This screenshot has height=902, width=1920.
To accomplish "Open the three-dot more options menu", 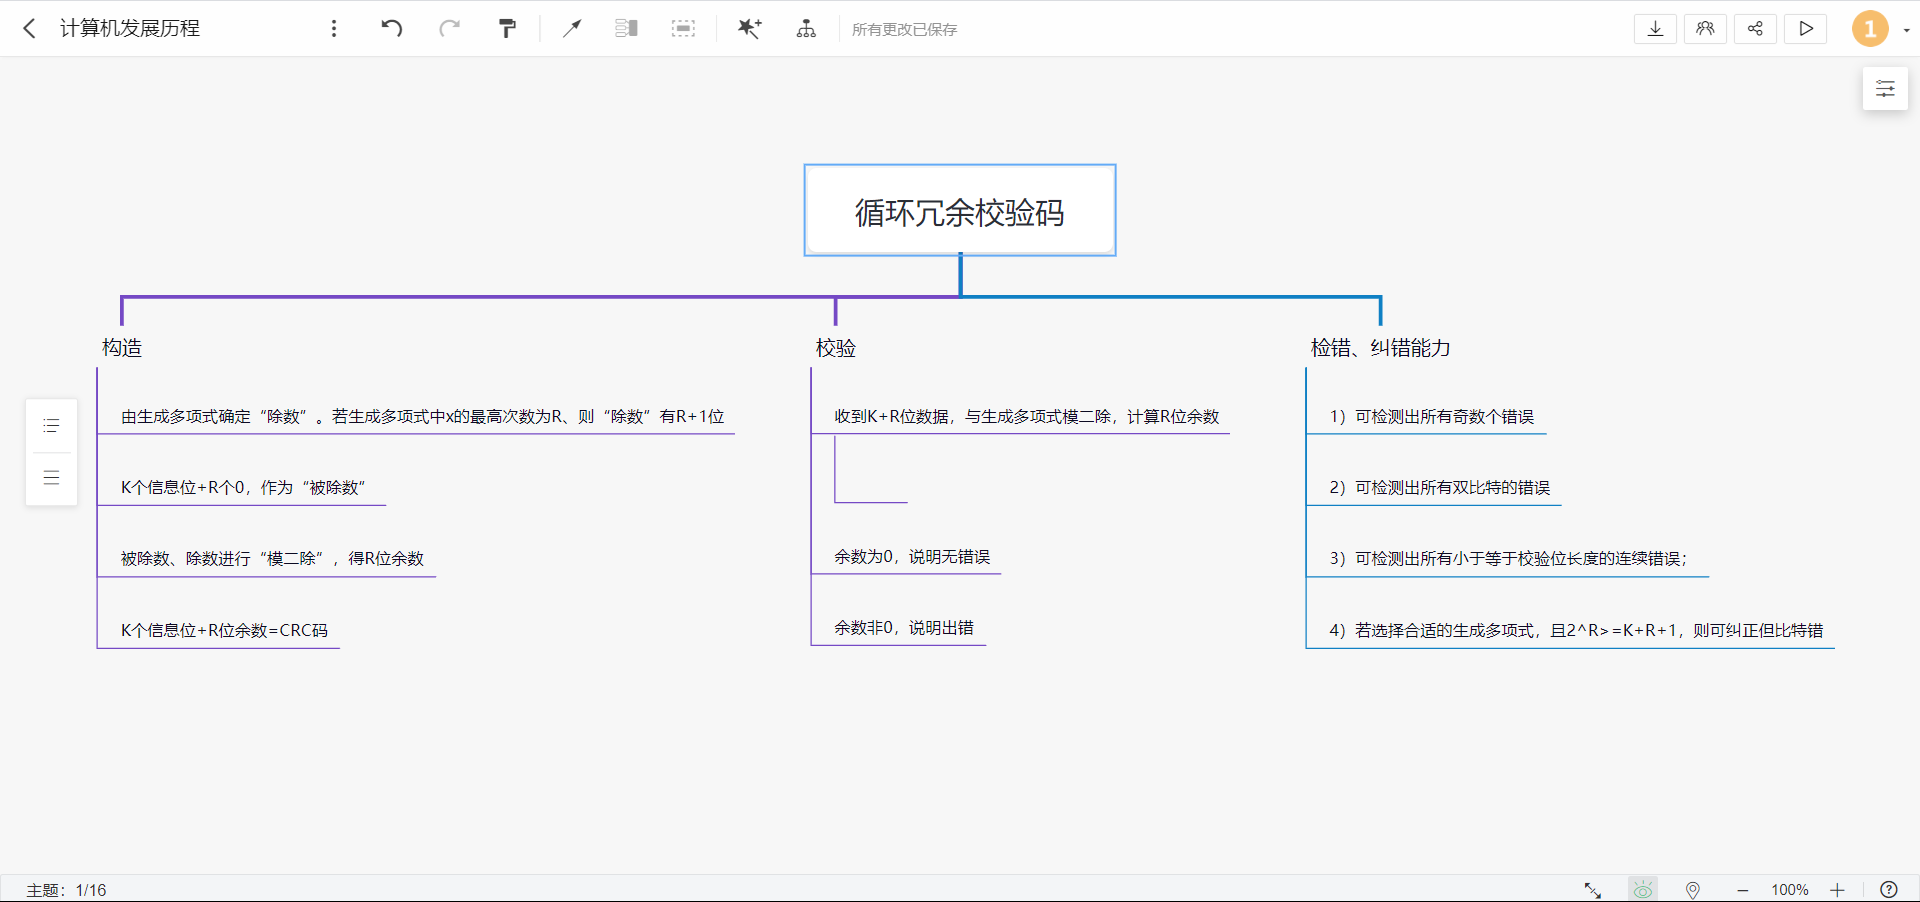I will [334, 29].
